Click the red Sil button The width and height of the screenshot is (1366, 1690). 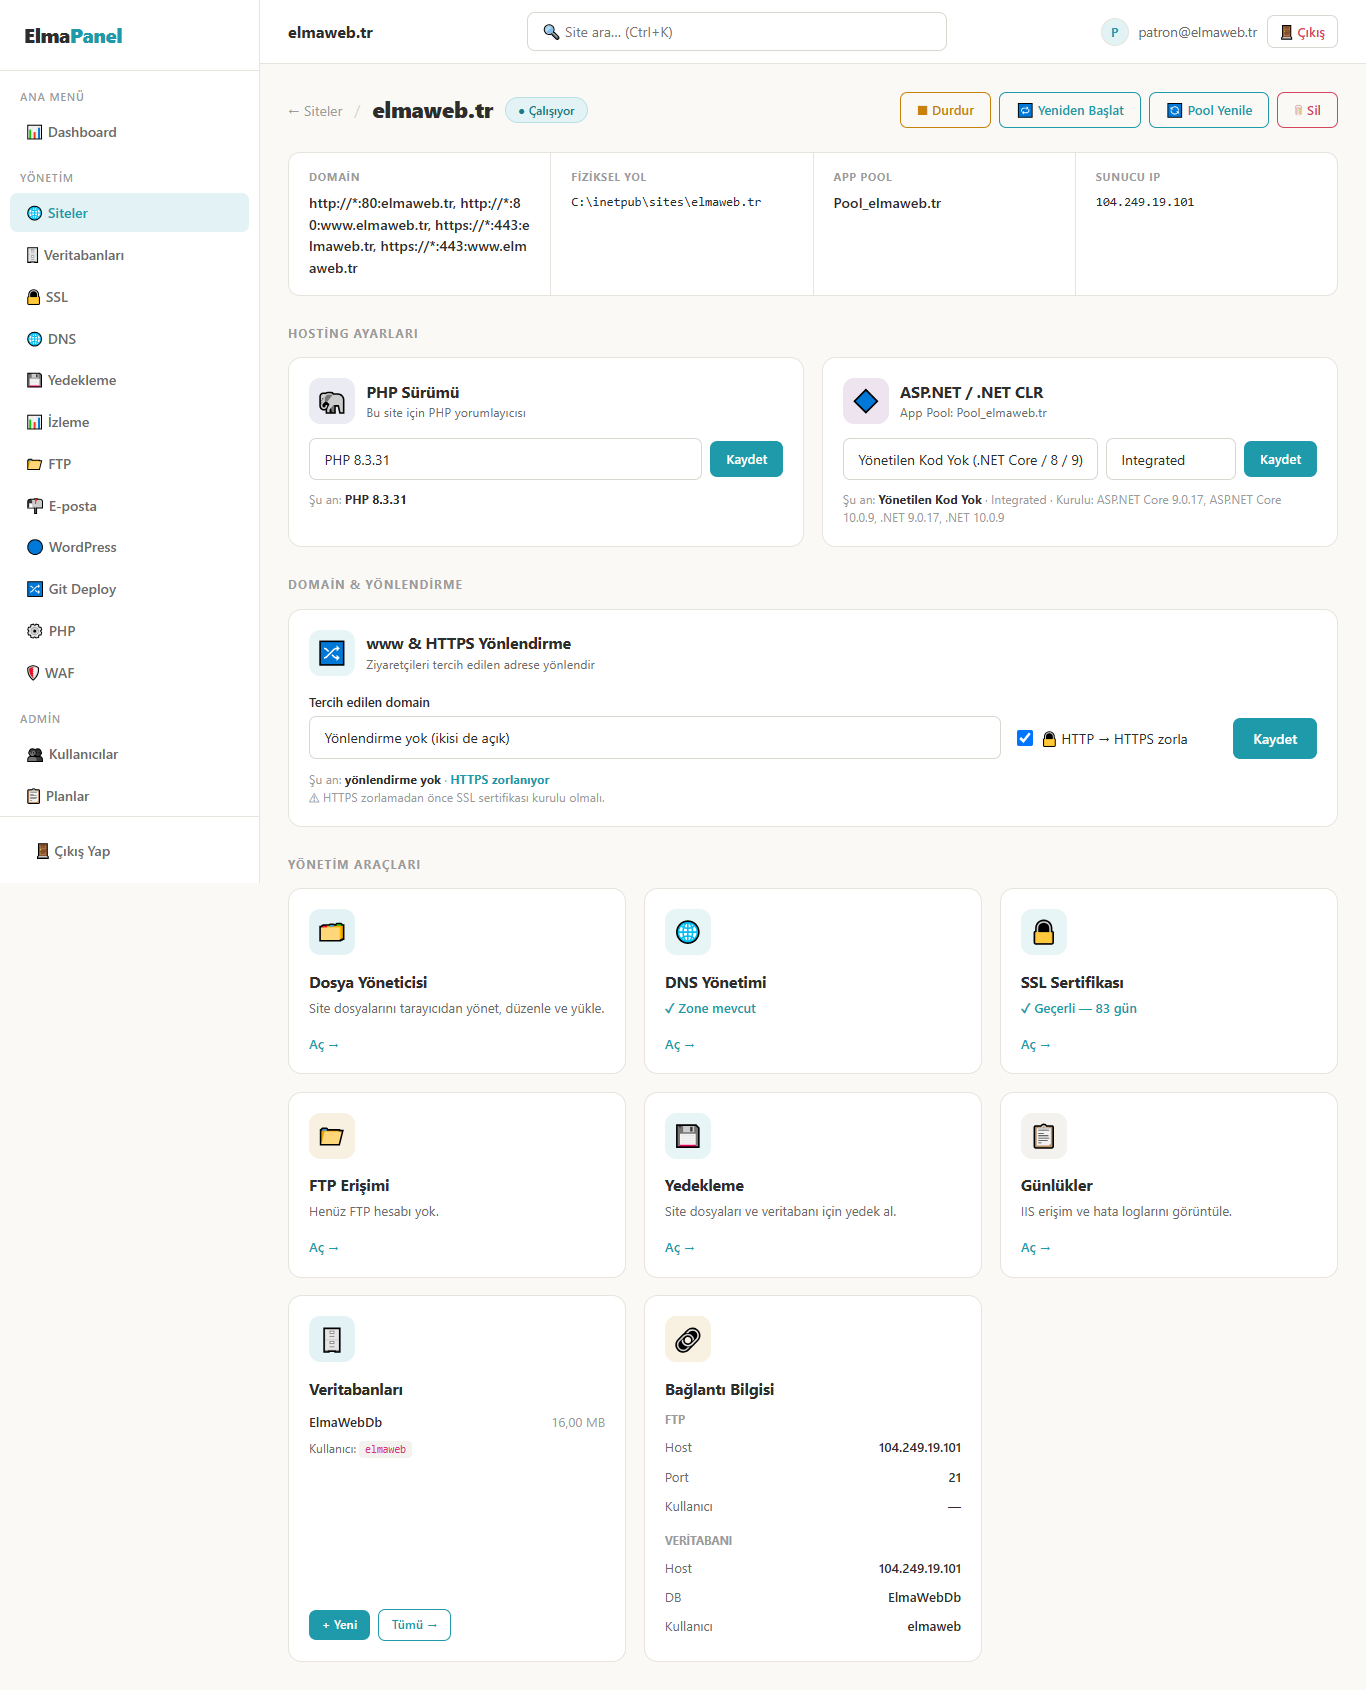pos(1307,110)
